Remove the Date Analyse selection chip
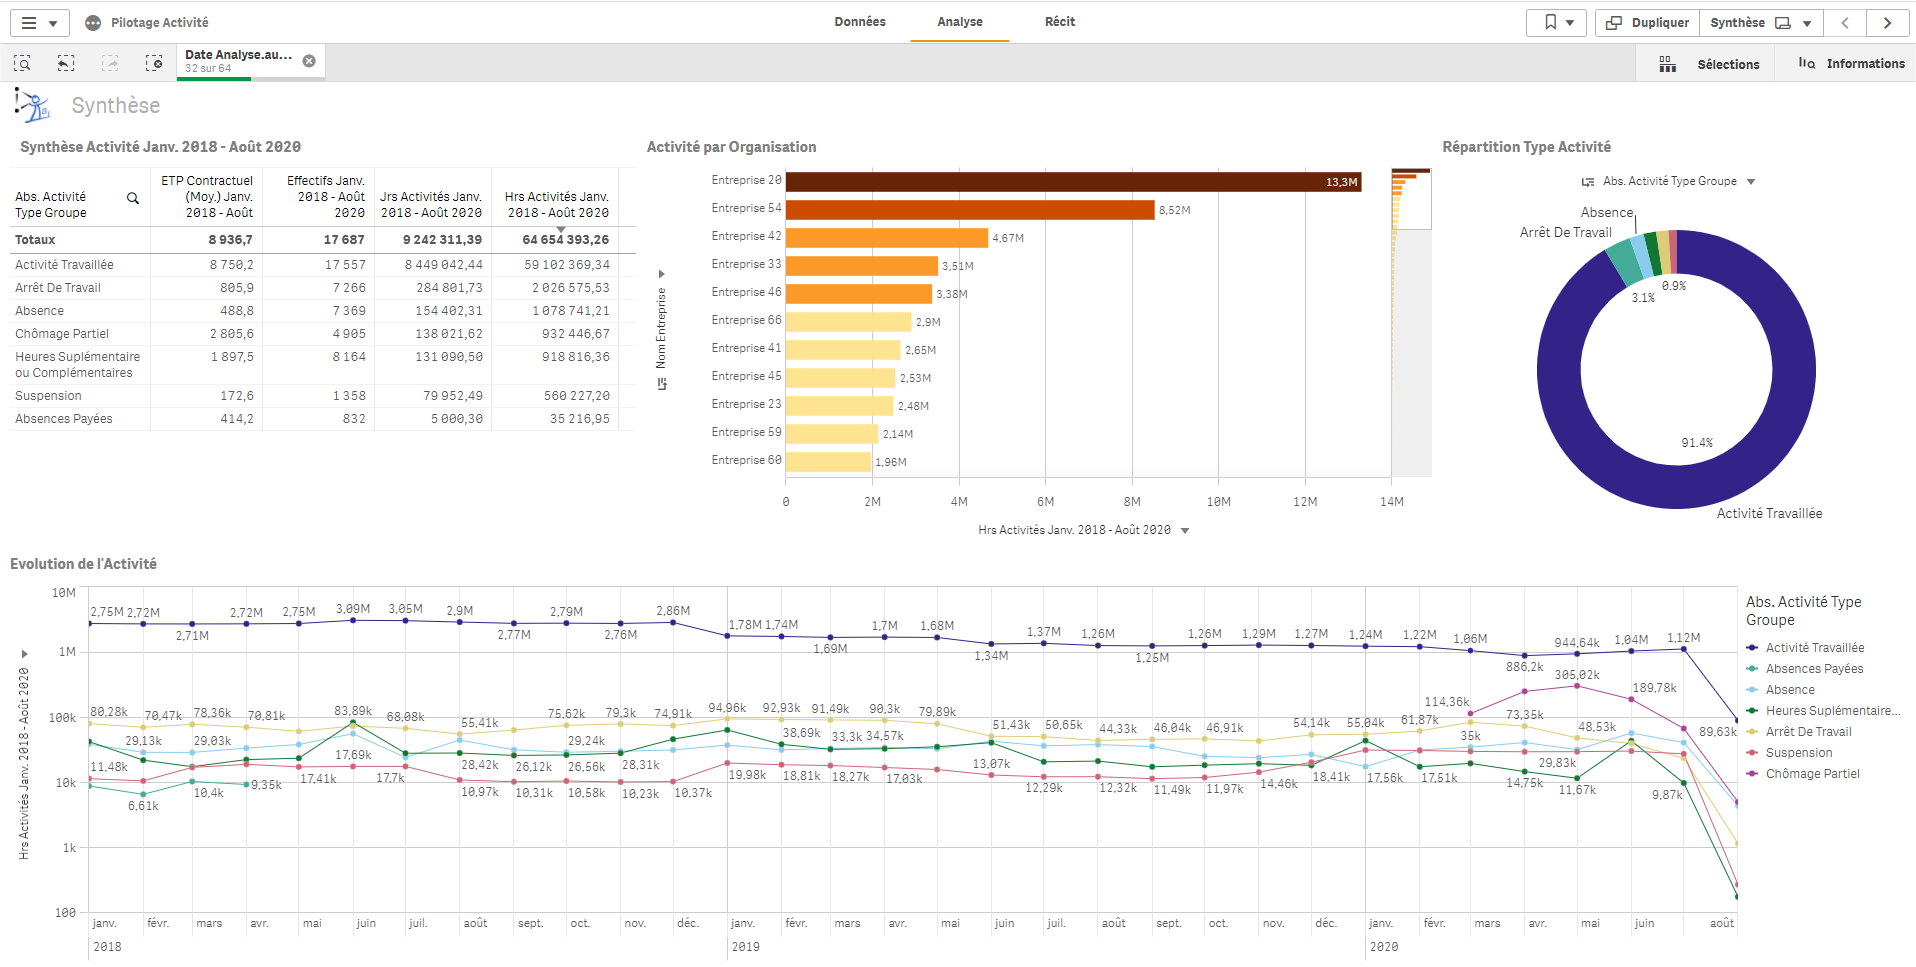Viewport: 1916px width, 967px height. (x=309, y=61)
